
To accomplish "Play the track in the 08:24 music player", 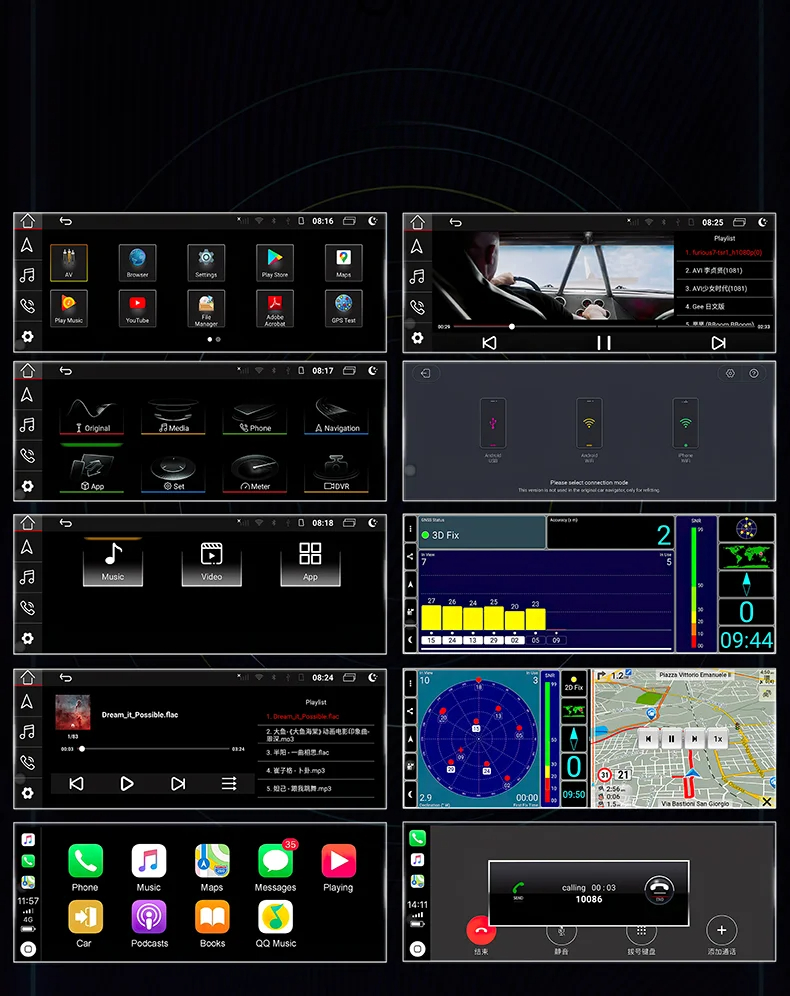I will point(127,784).
